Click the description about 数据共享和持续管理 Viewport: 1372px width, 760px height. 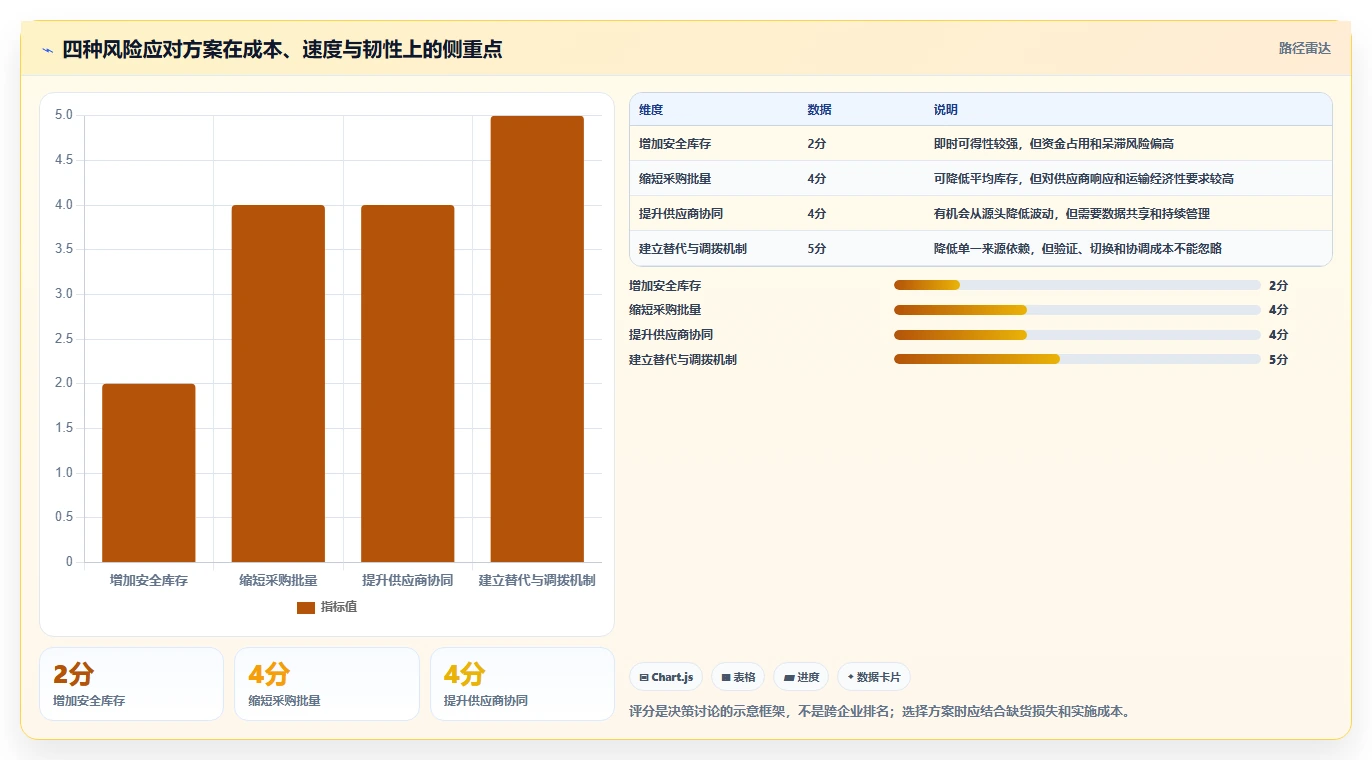pyautogui.click(x=1072, y=214)
